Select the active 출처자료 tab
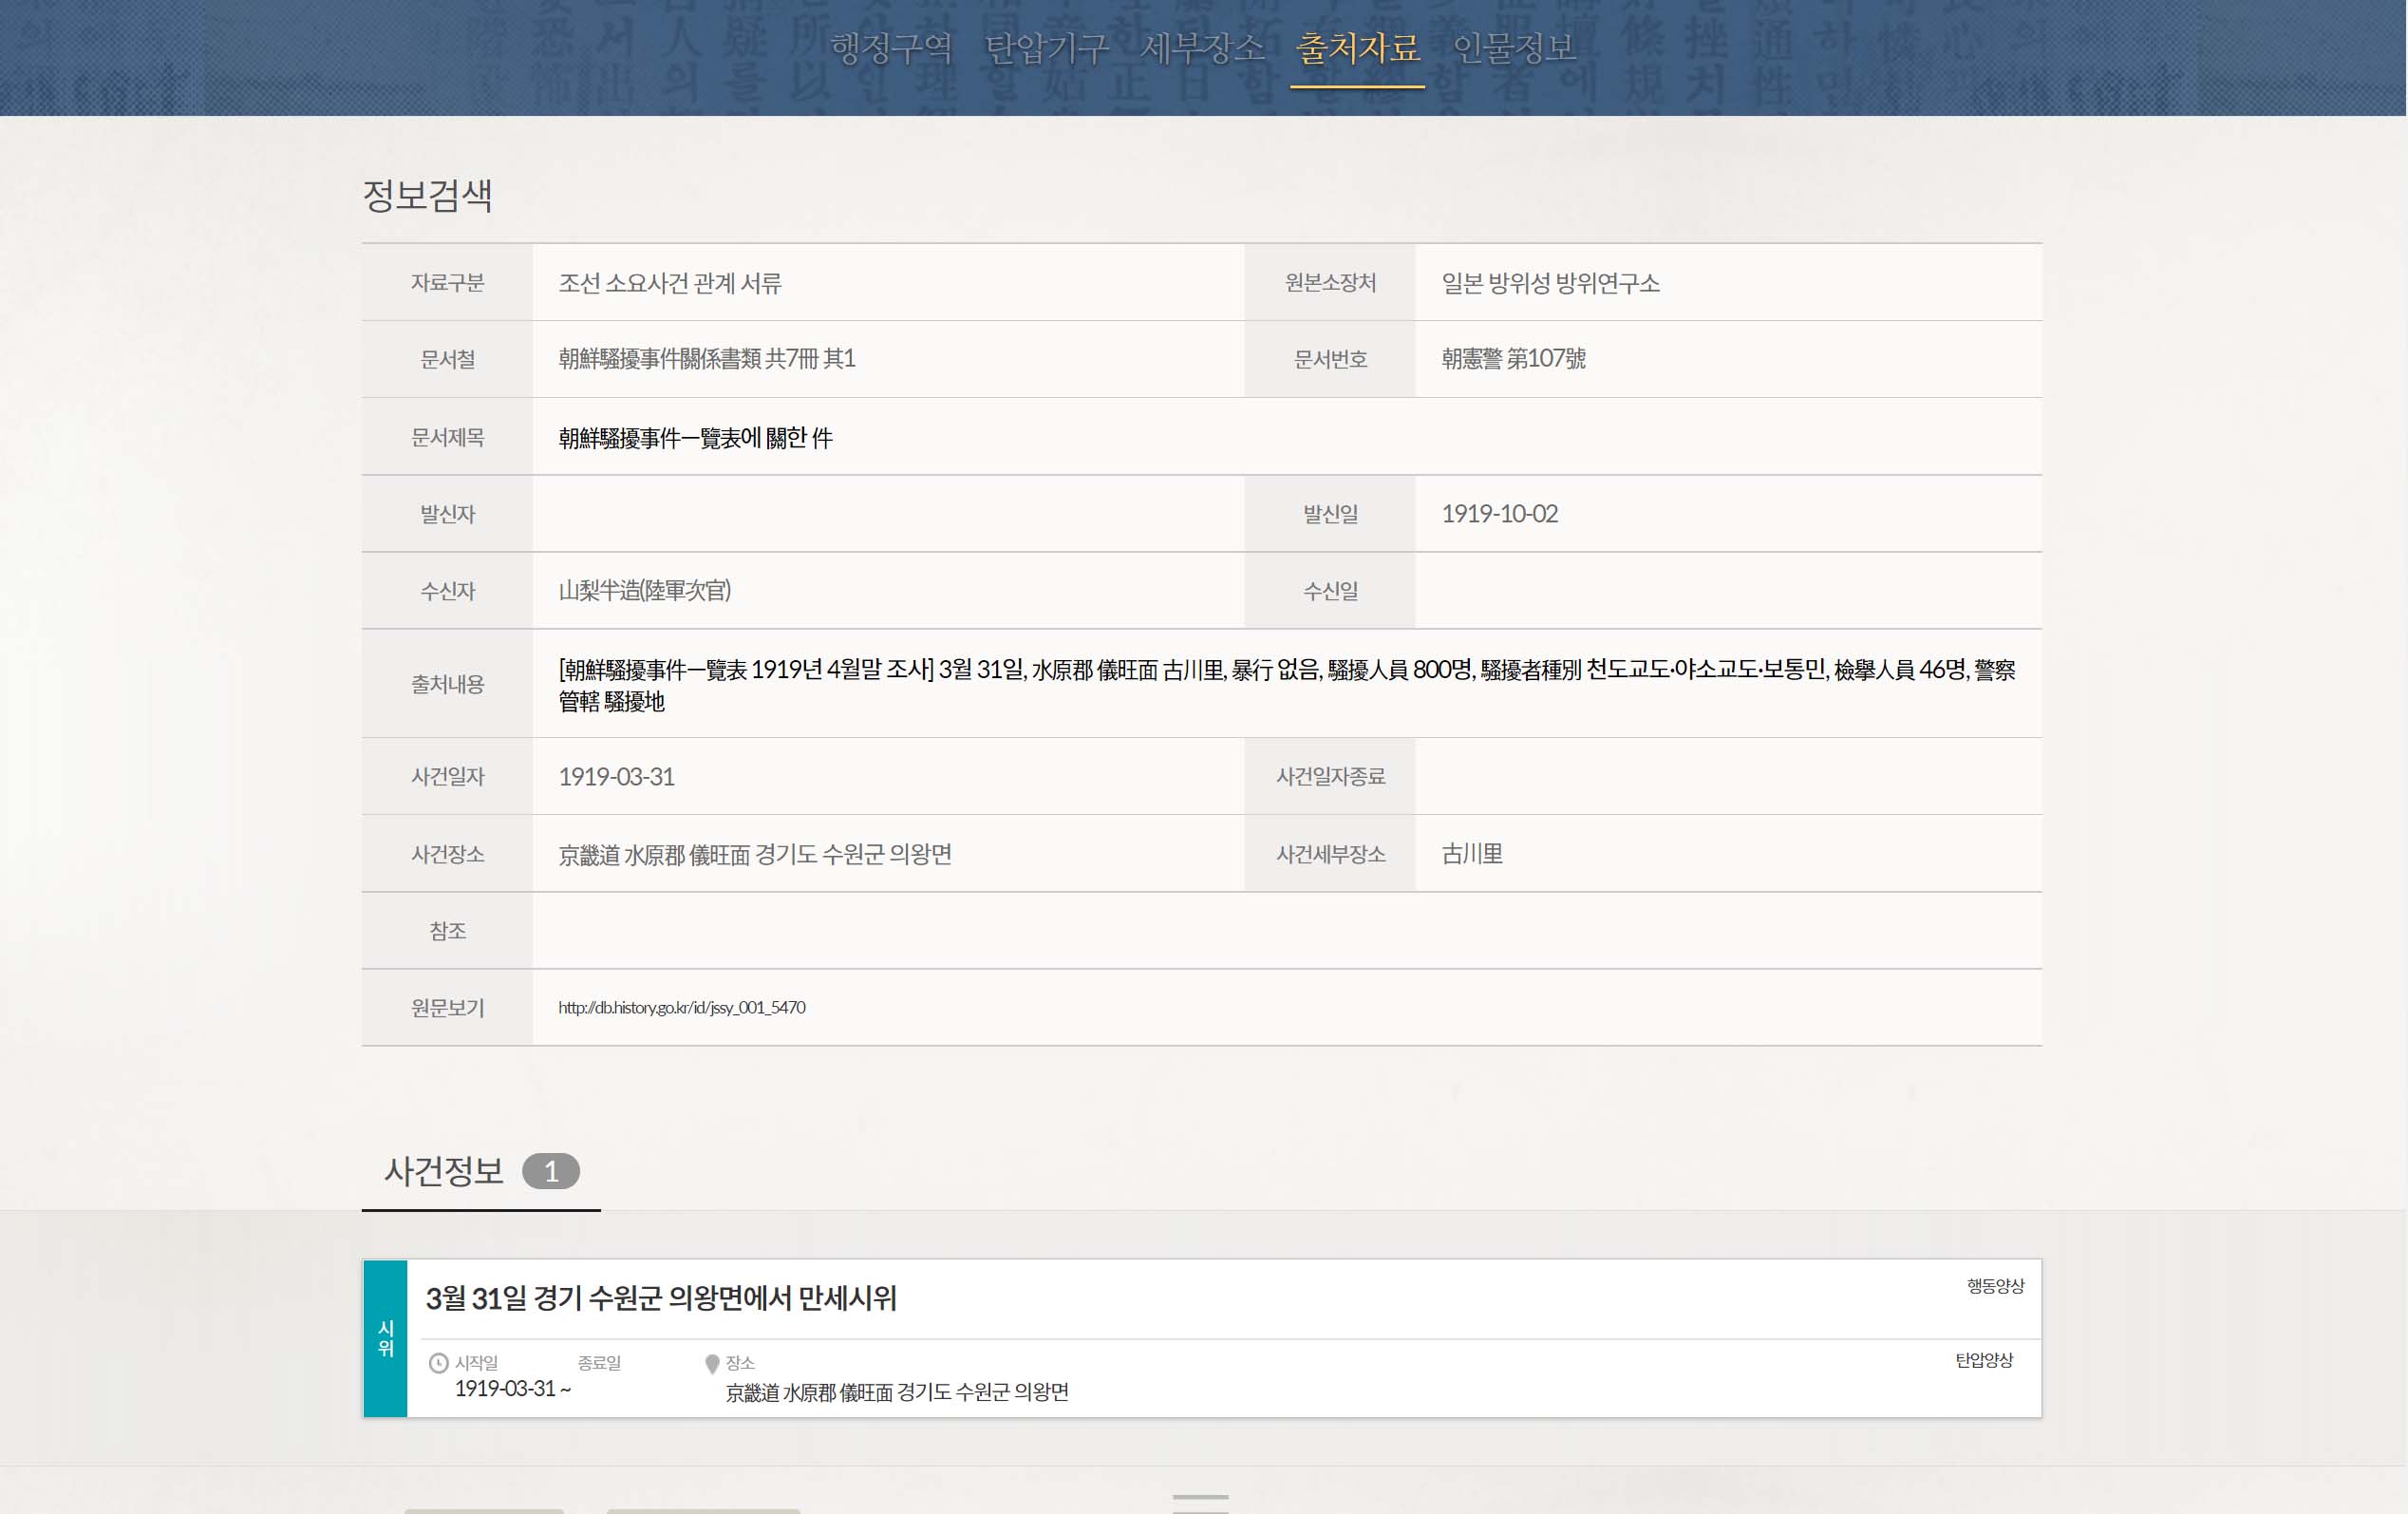 click(1357, 48)
